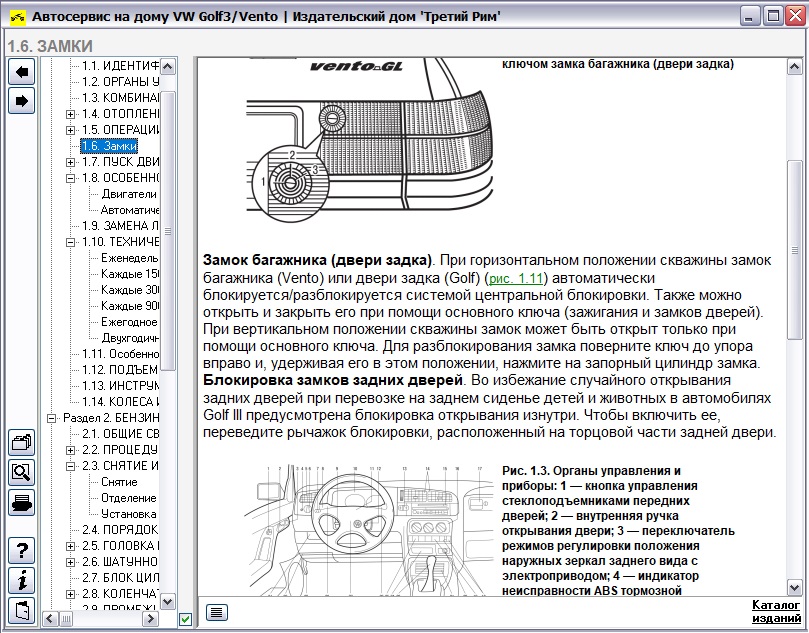The height and width of the screenshot is (633, 809).
Task: Select tree item 1.11. Особенно
Action: pyautogui.click(x=120, y=354)
